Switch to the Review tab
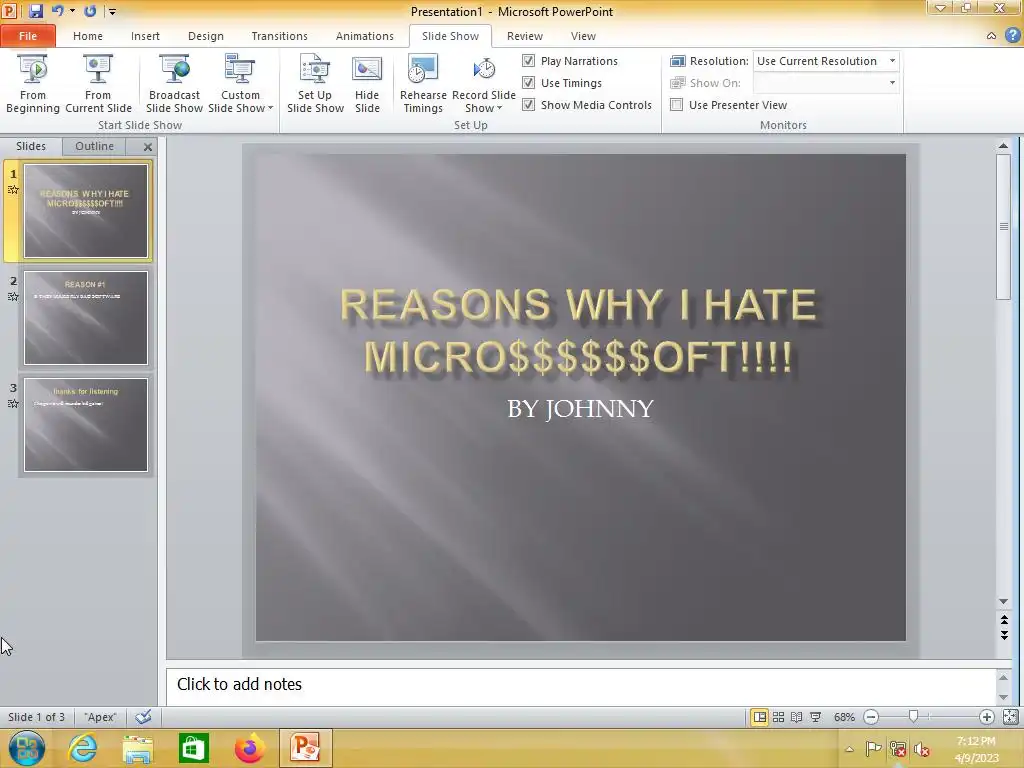 coord(524,36)
